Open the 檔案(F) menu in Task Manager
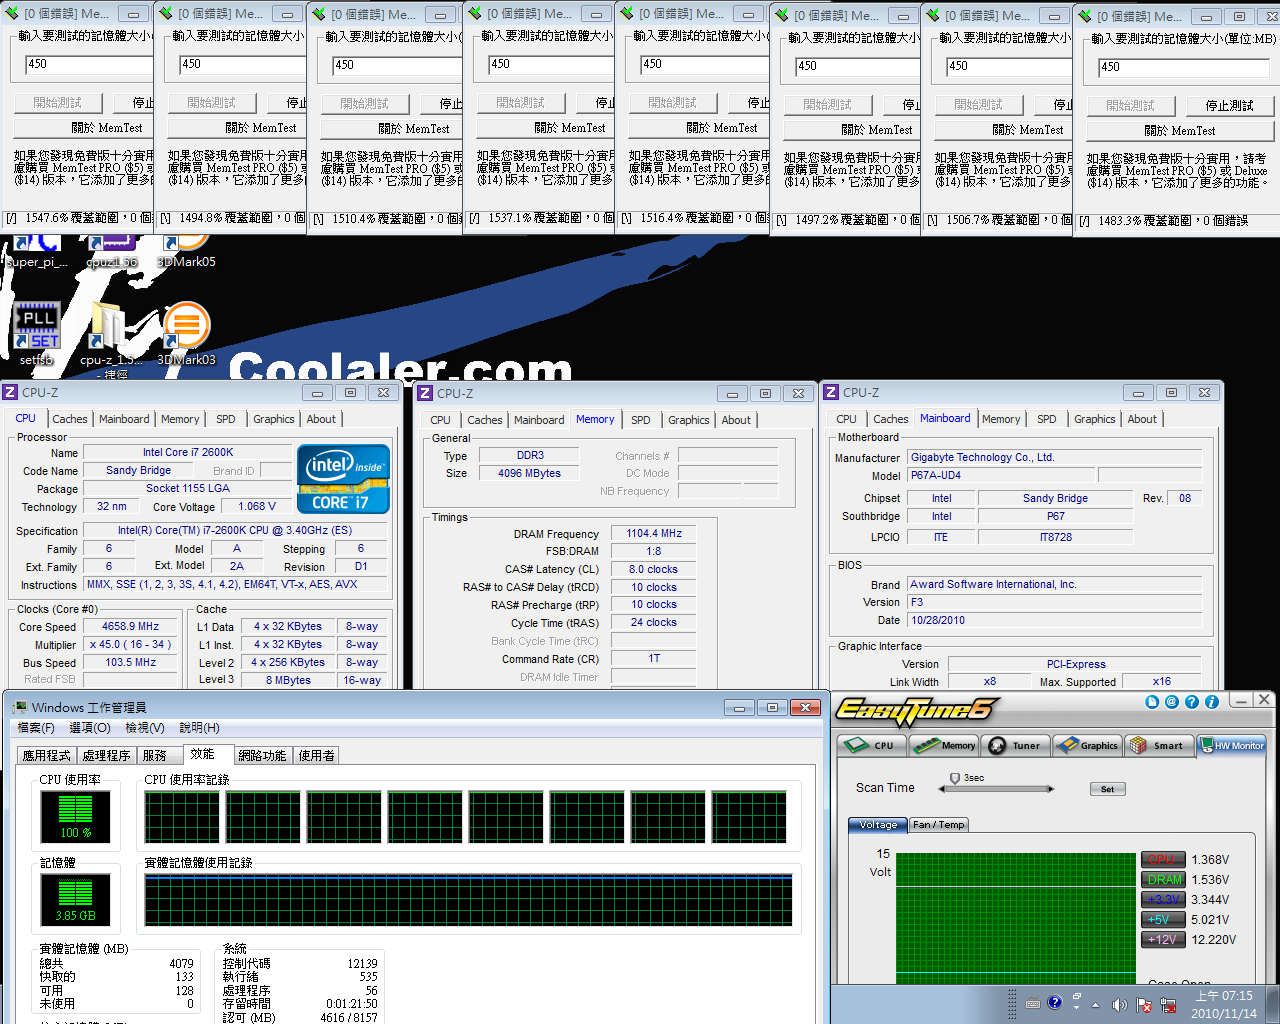The image size is (1280, 1024). [36, 728]
